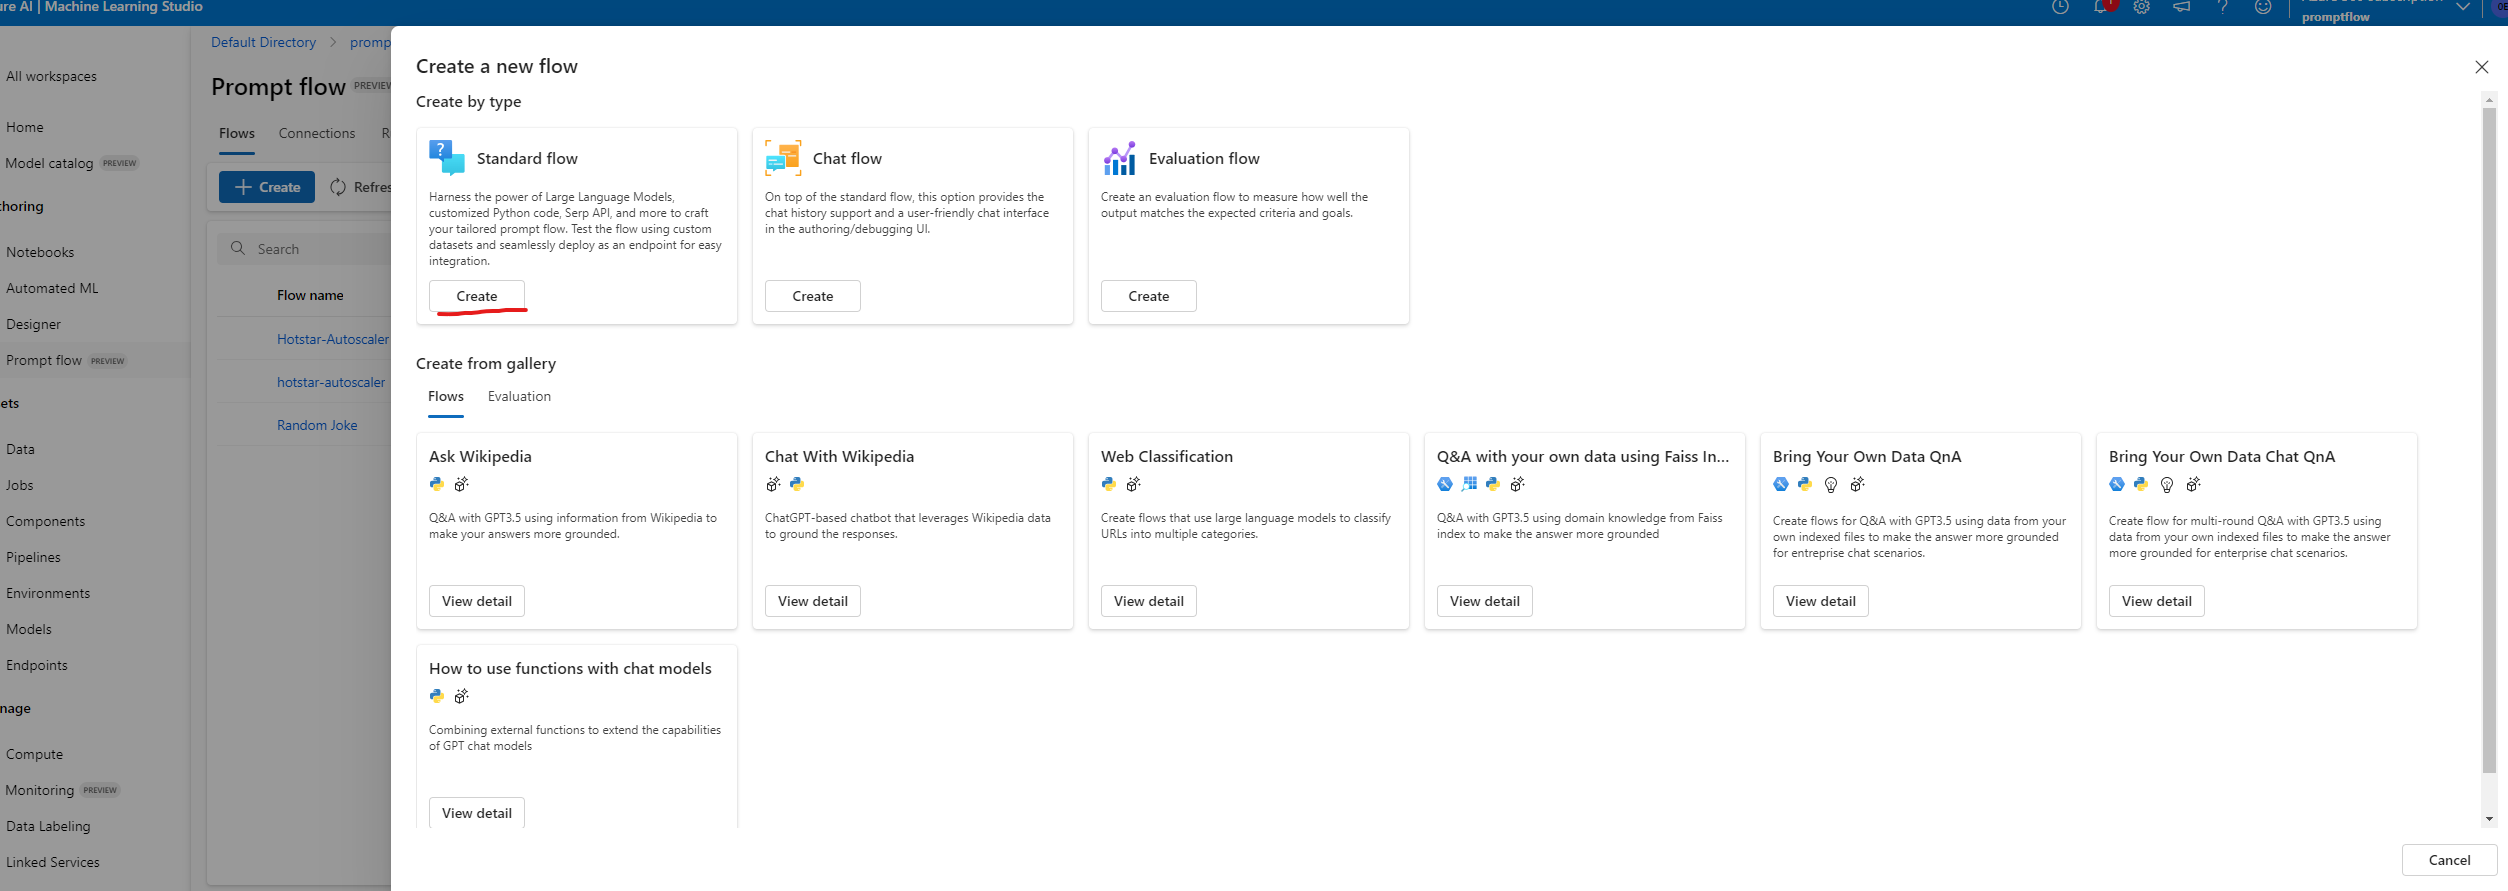Open Data Labeling in the sidebar
This screenshot has height=891, width=2508.
click(48, 826)
